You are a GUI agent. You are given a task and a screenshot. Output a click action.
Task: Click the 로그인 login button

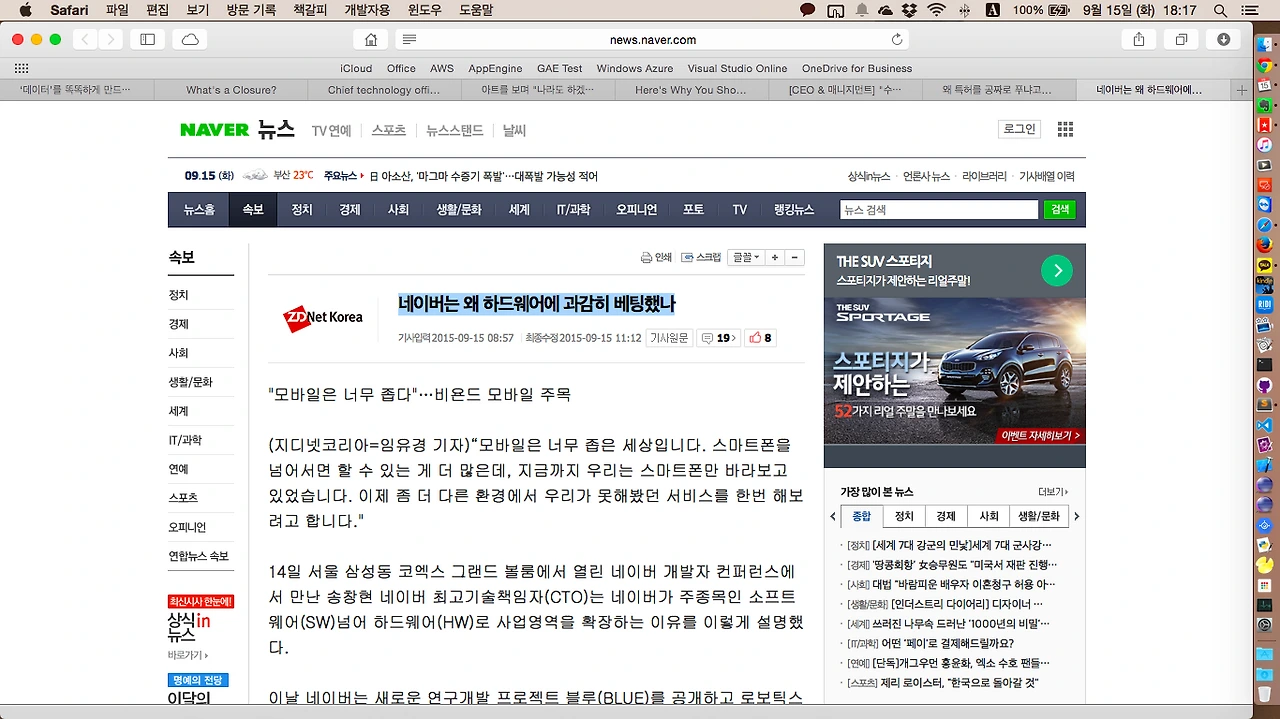[x=1020, y=129]
